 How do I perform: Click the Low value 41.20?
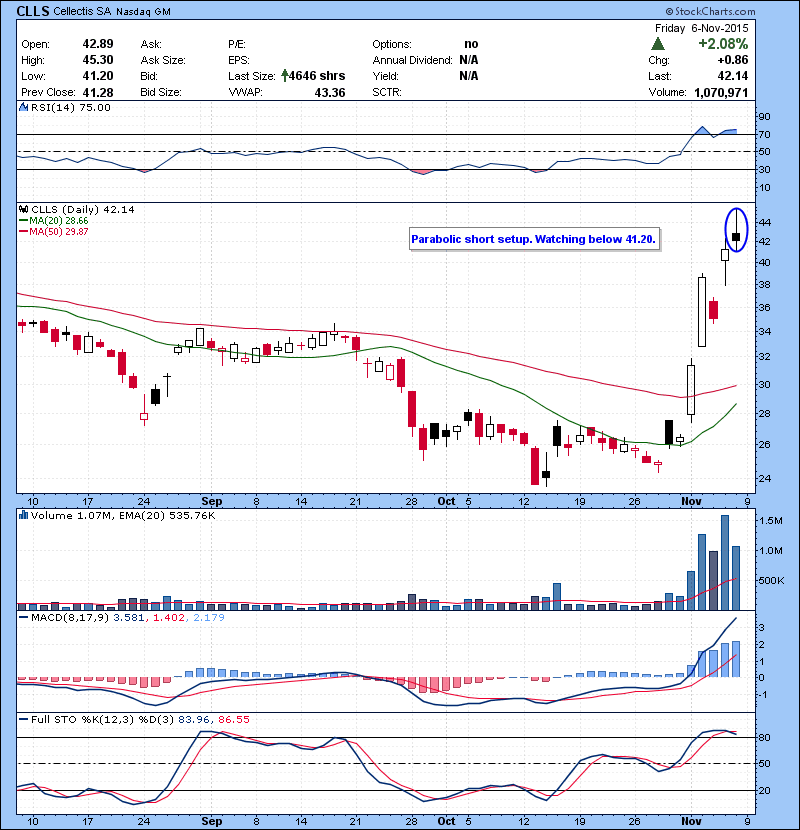click(98, 76)
